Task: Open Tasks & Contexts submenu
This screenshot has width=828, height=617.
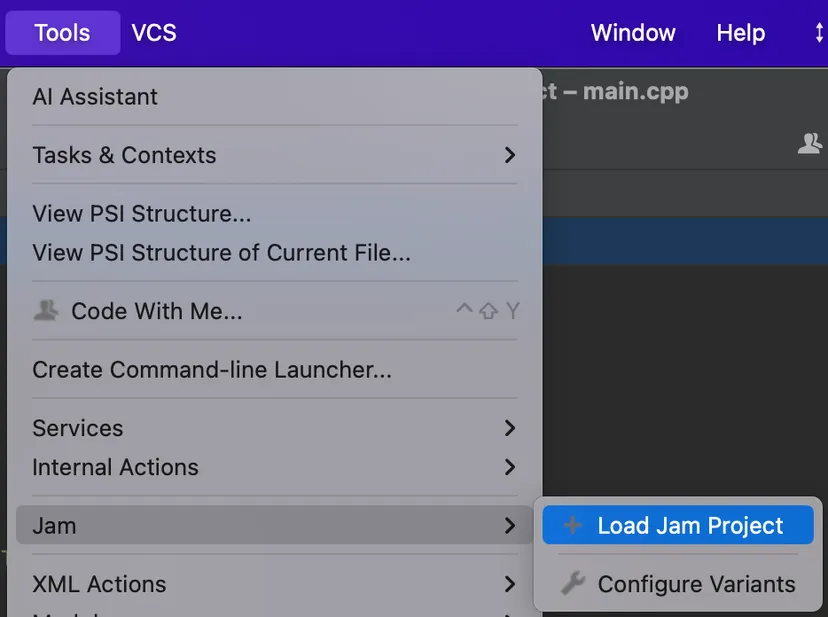Action: [x=275, y=155]
